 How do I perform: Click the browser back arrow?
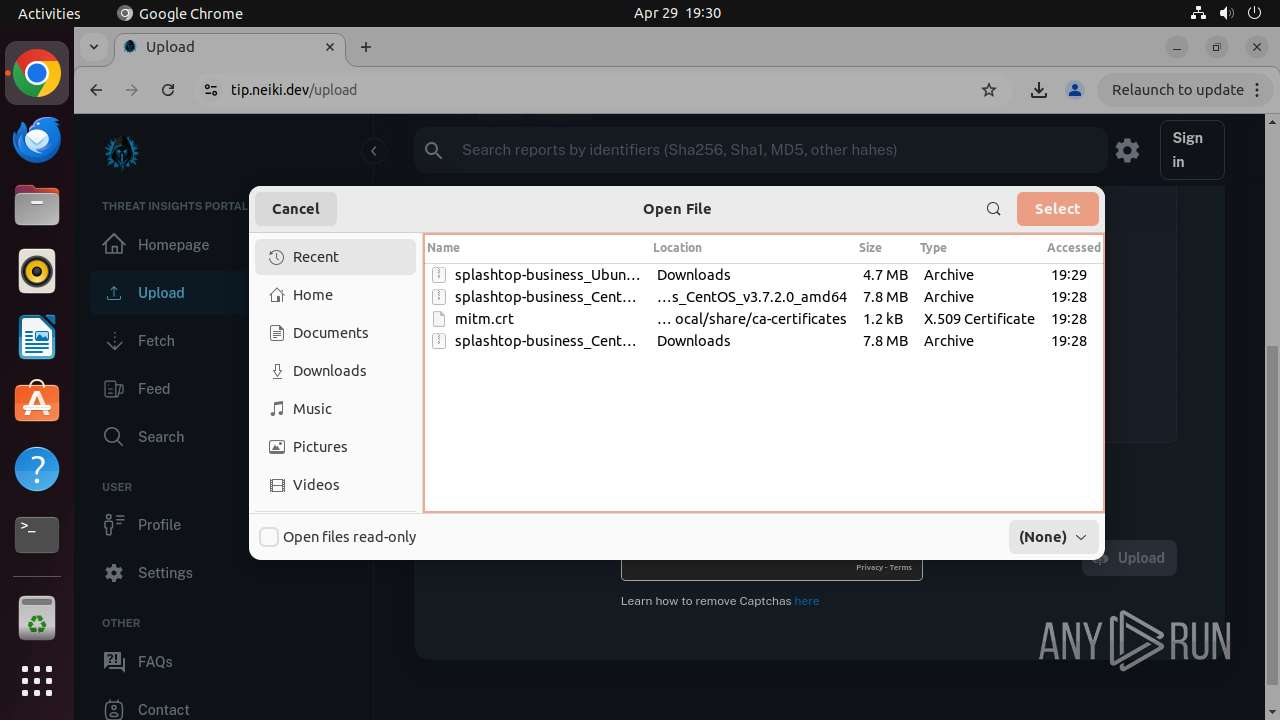[96, 90]
